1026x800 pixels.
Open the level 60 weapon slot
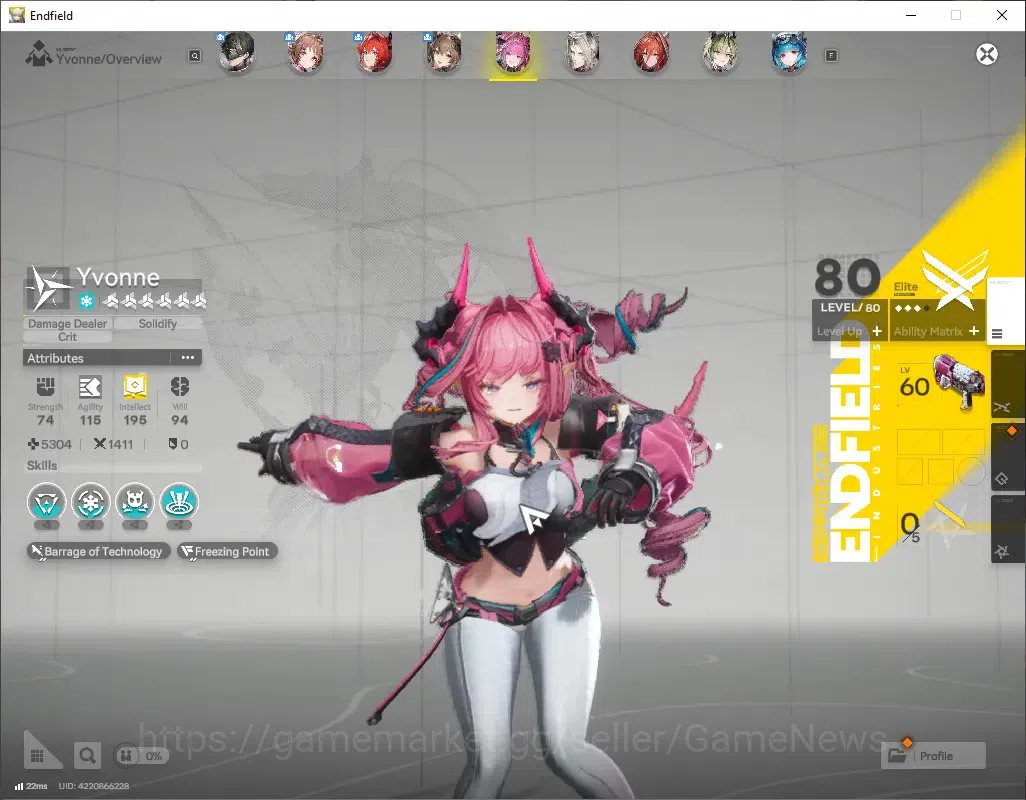pyautogui.click(x=942, y=383)
